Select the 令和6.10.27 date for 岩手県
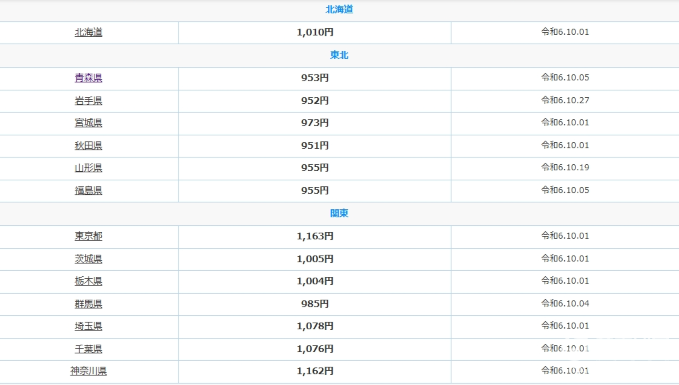 point(565,100)
